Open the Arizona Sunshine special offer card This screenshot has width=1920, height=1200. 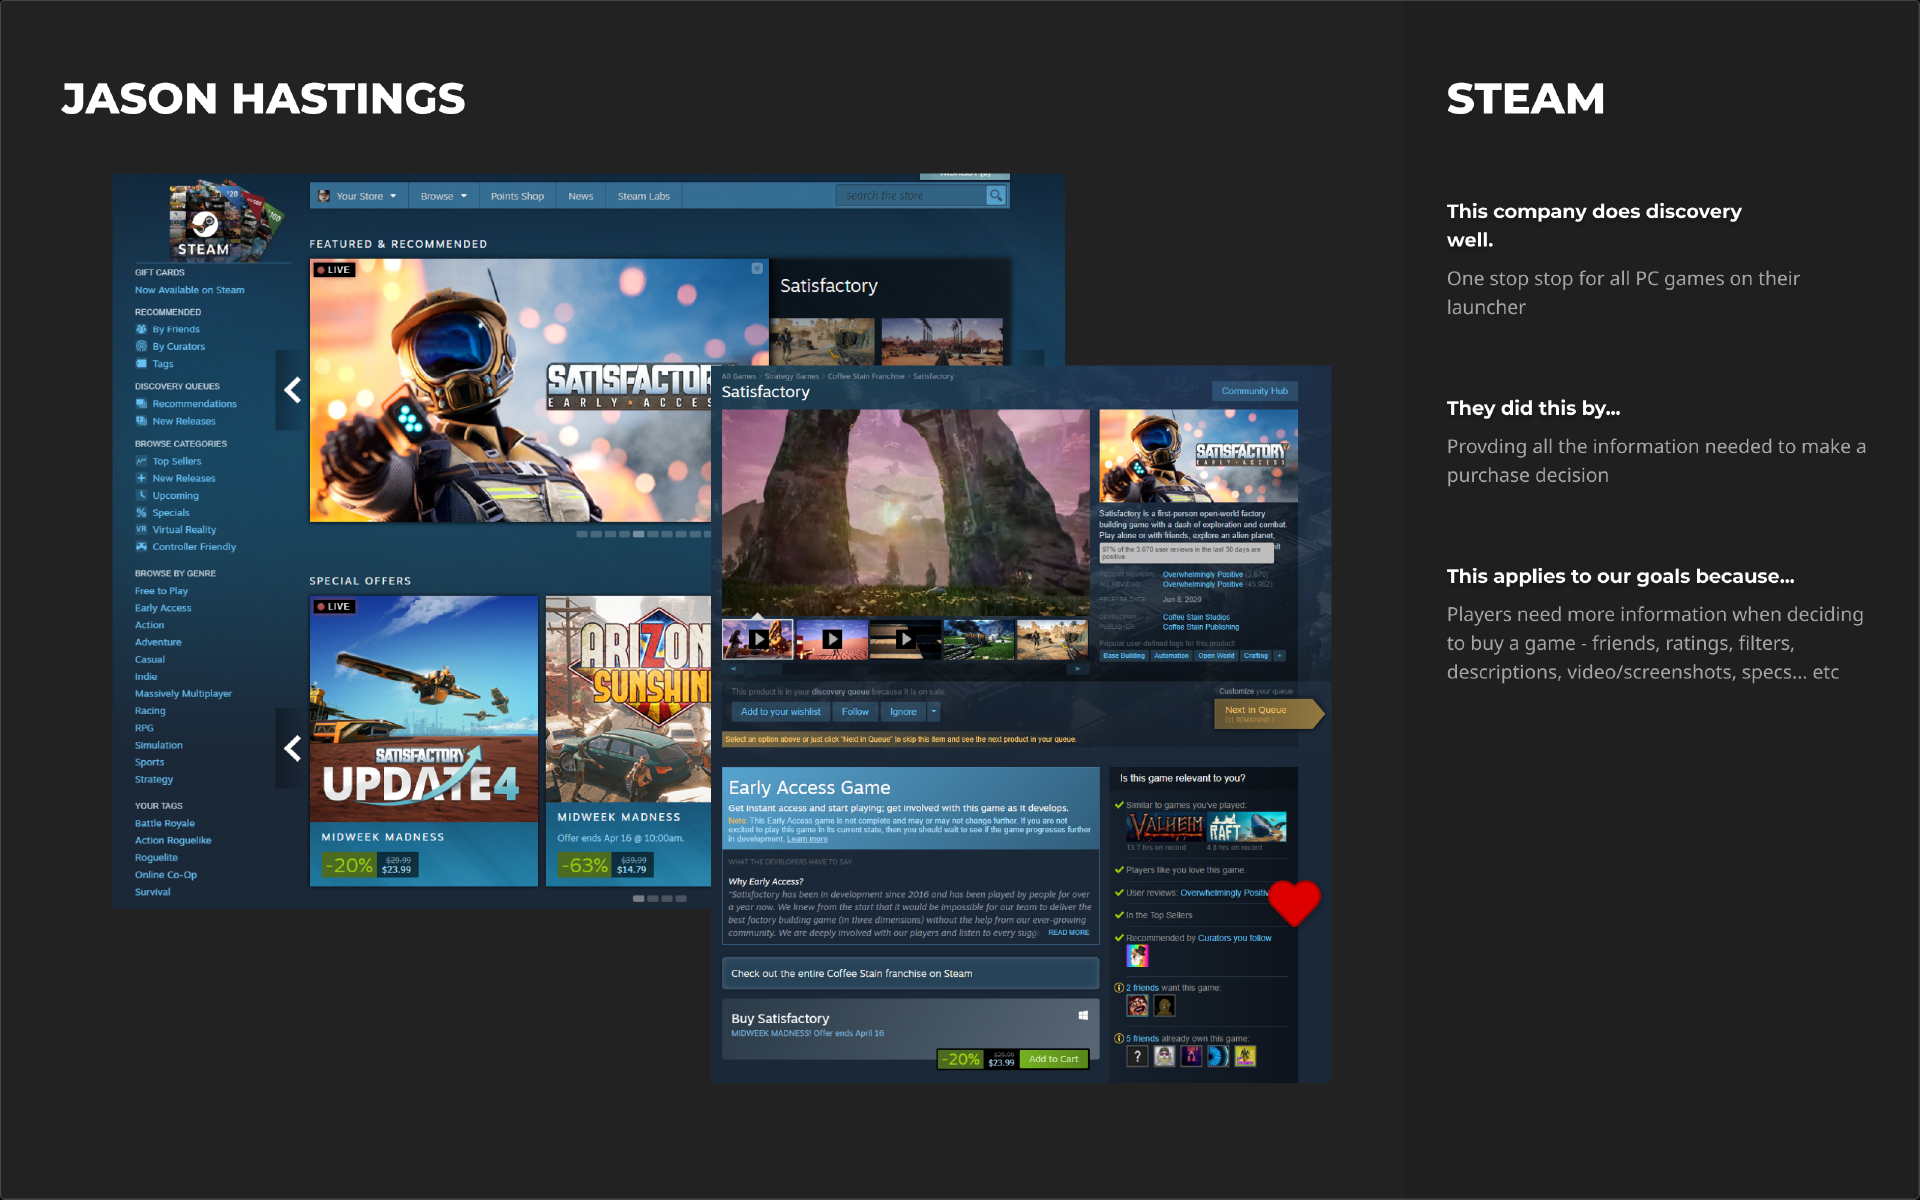point(628,741)
